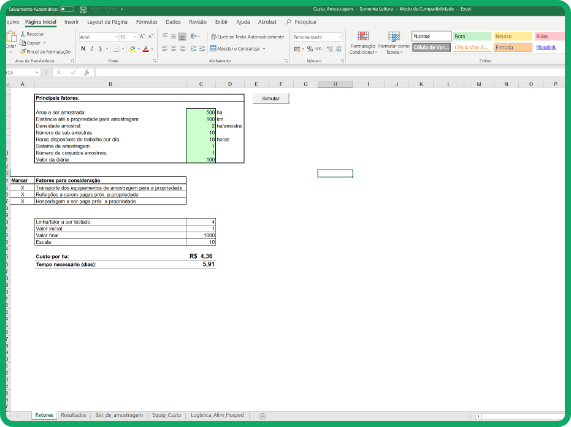
Task: Open number format Personalizado dropdown
Action: coord(340,37)
